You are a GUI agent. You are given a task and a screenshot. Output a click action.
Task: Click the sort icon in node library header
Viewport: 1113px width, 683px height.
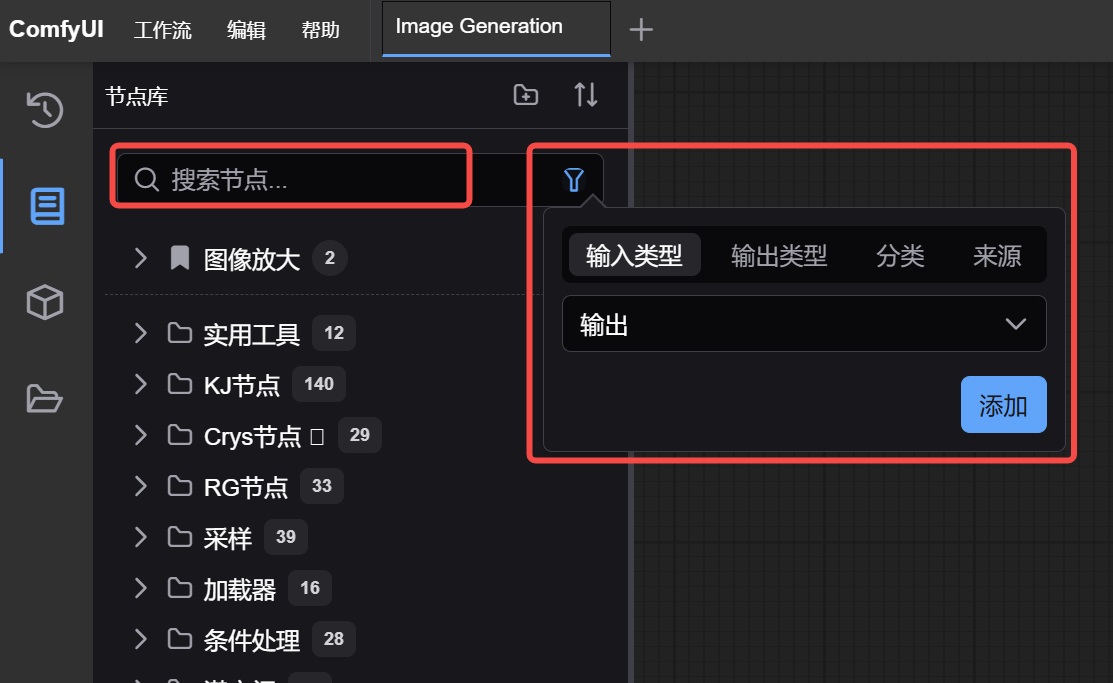tap(585, 94)
